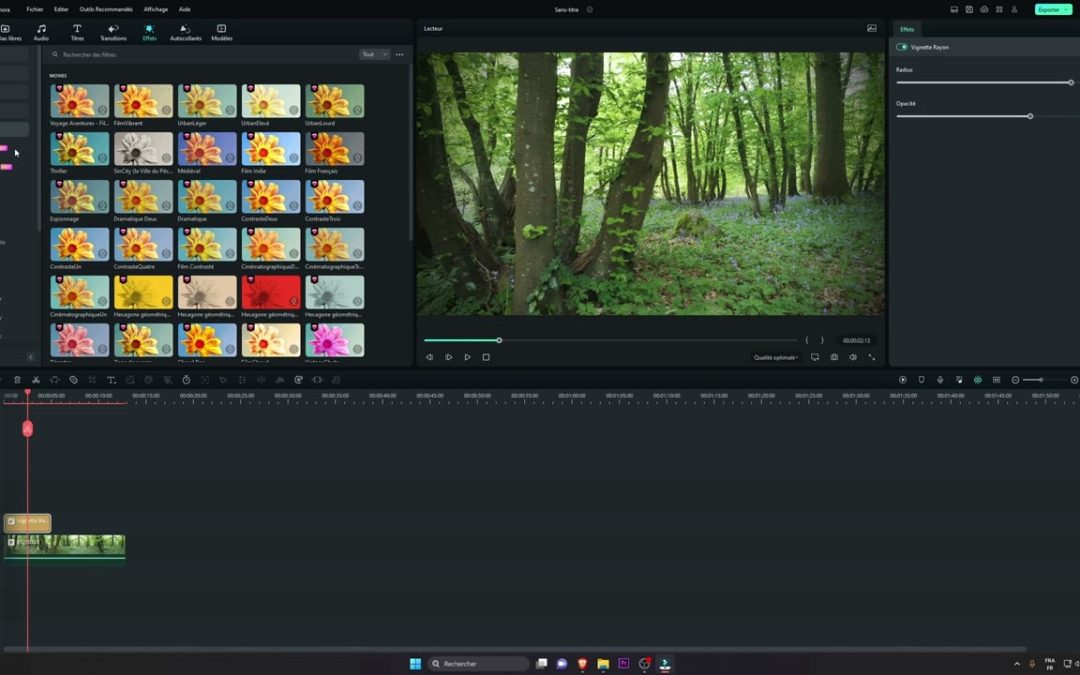Select the Film Indie filter thumbnail
Screen dimensions: 1080x675
(x=271, y=149)
